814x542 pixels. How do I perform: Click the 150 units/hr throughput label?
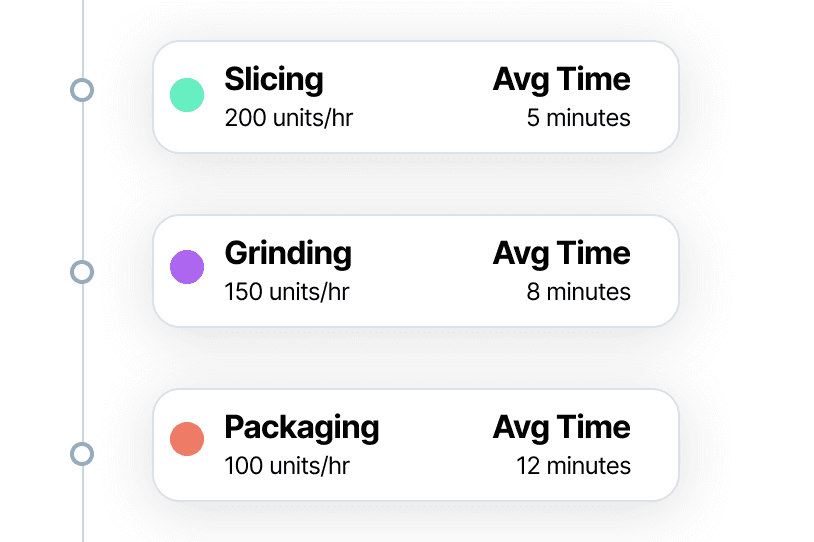287,292
